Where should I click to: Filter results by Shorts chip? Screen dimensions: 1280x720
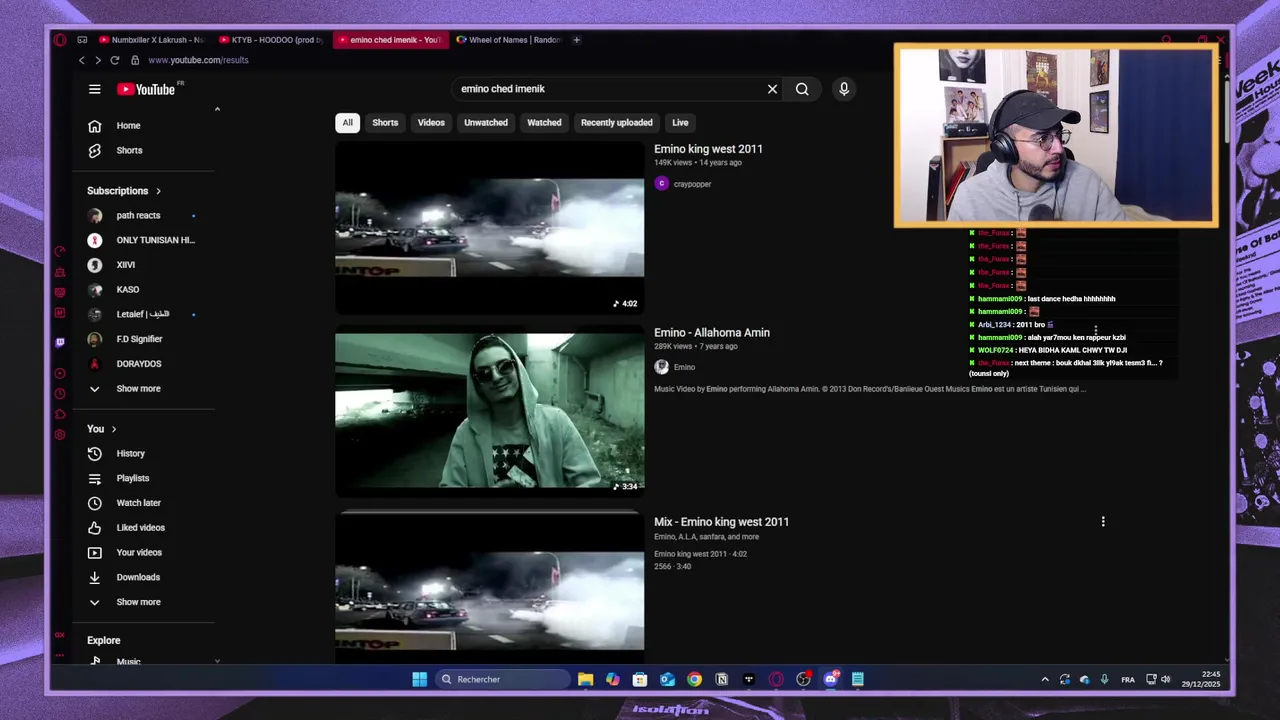pyautogui.click(x=385, y=122)
